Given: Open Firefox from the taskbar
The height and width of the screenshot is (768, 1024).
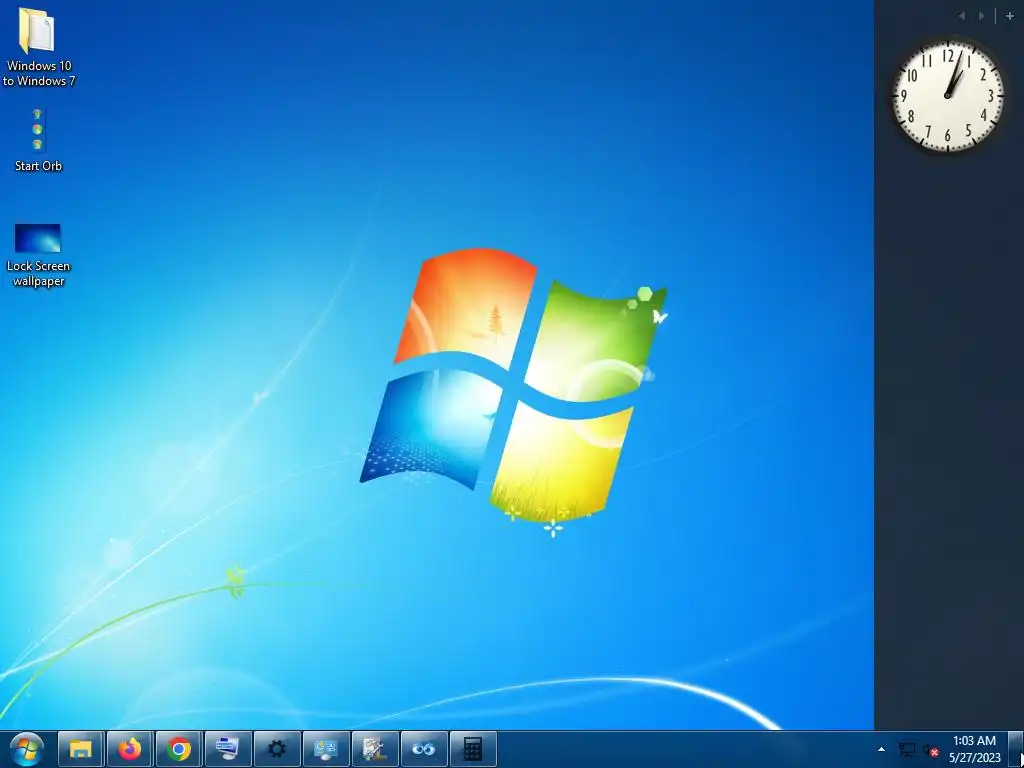Looking at the screenshot, I should coord(130,749).
